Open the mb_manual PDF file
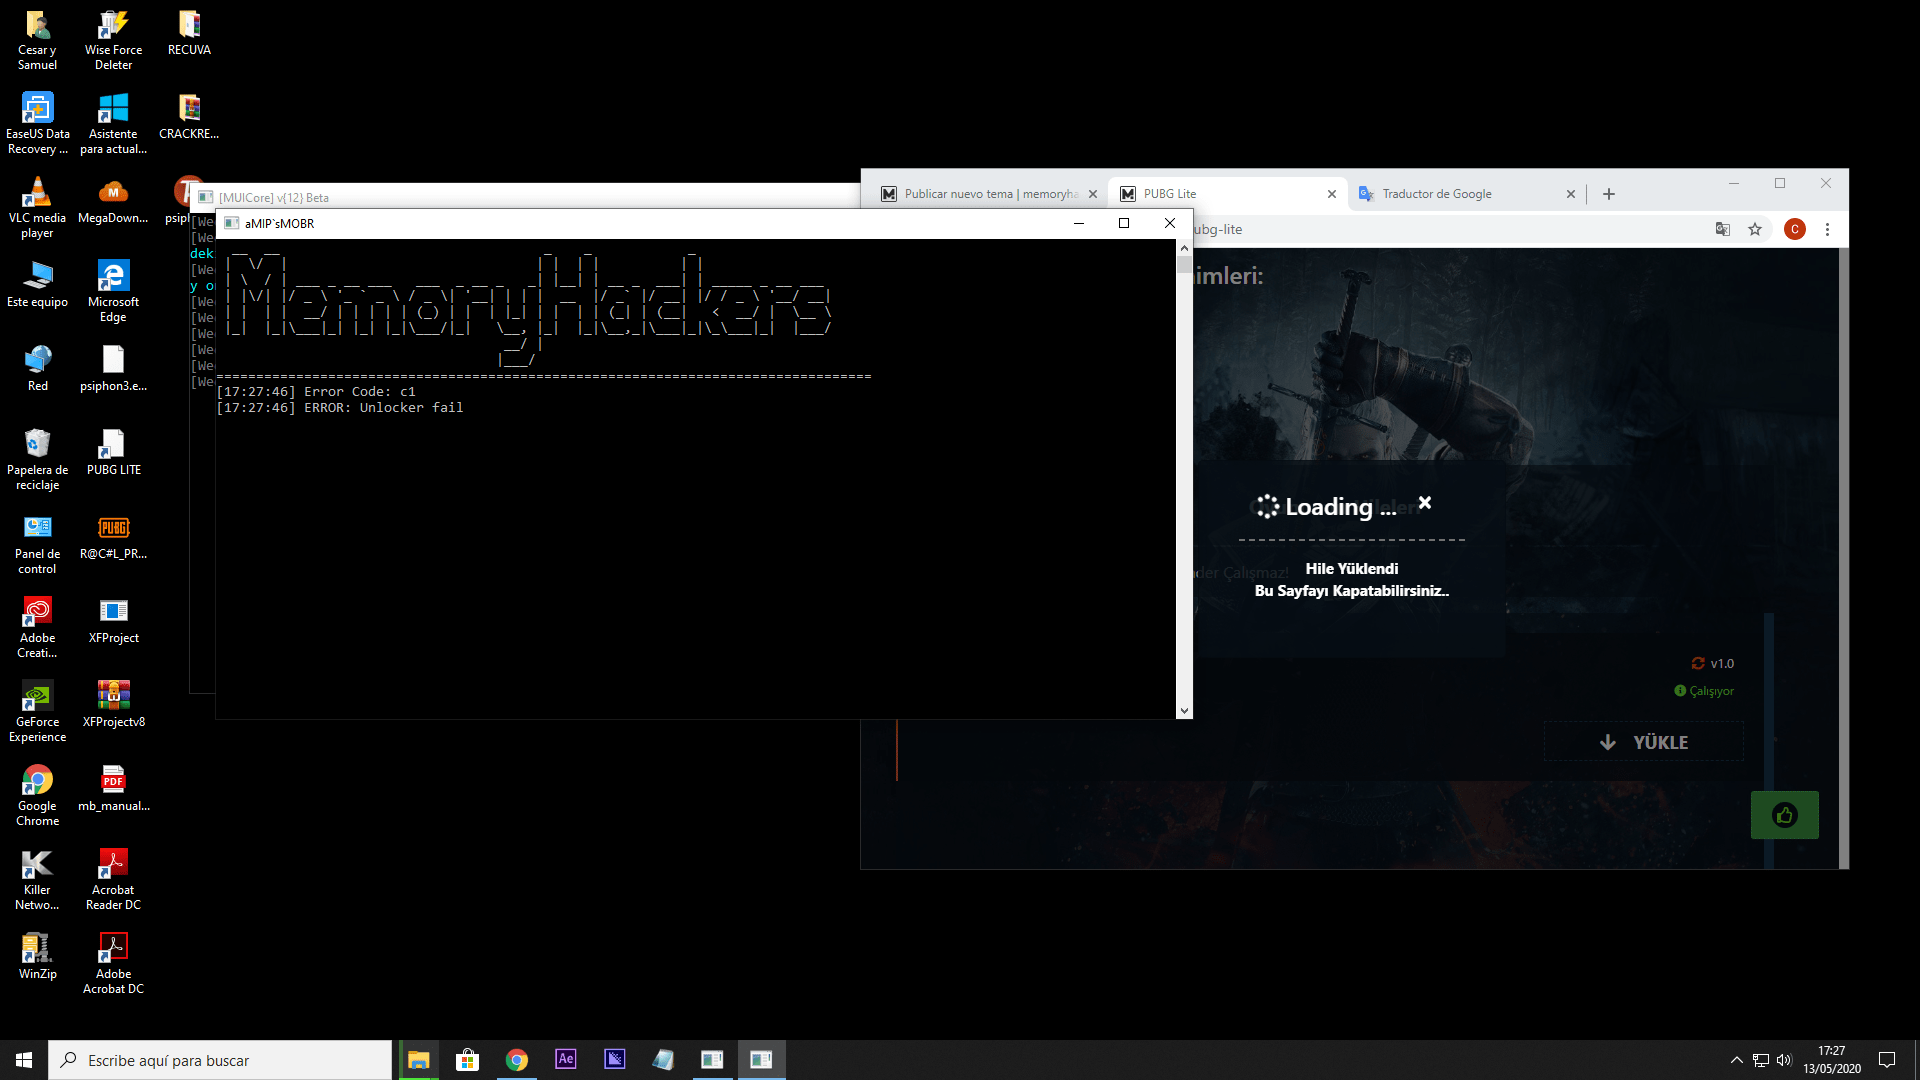Image resolution: width=1920 pixels, height=1080 pixels. tap(113, 789)
